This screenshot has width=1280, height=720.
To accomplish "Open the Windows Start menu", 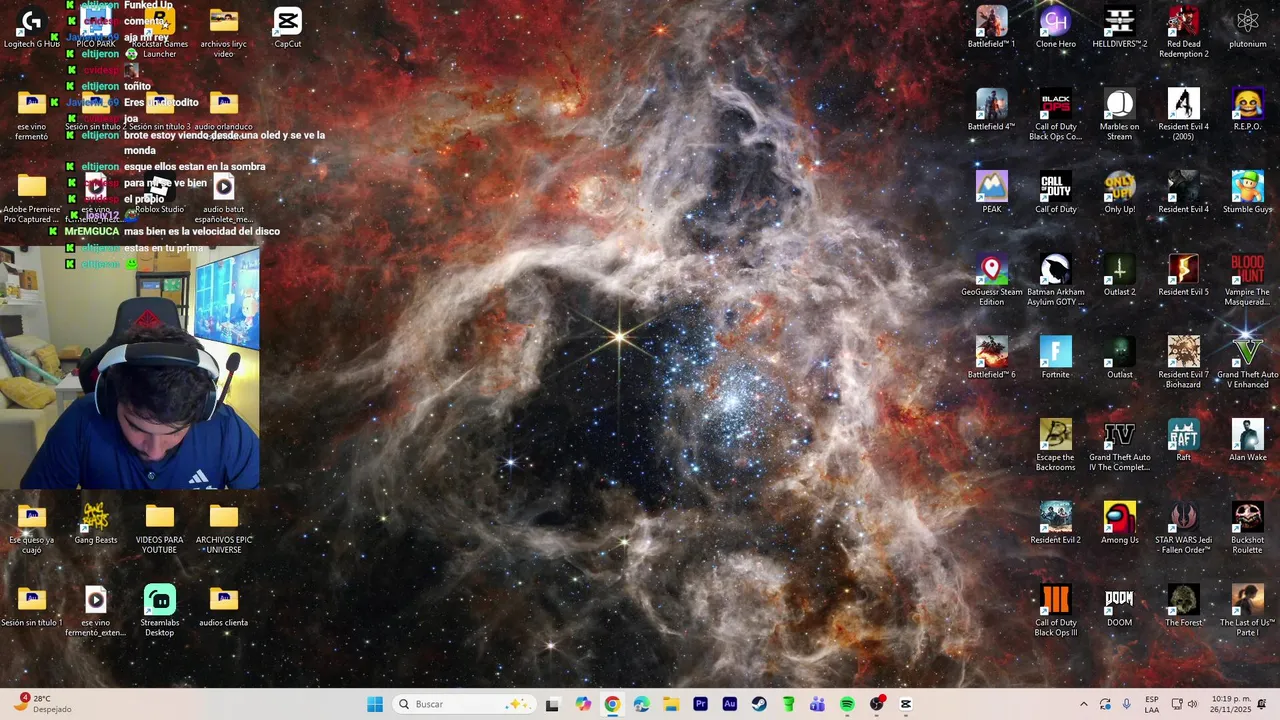I will pyautogui.click(x=375, y=704).
